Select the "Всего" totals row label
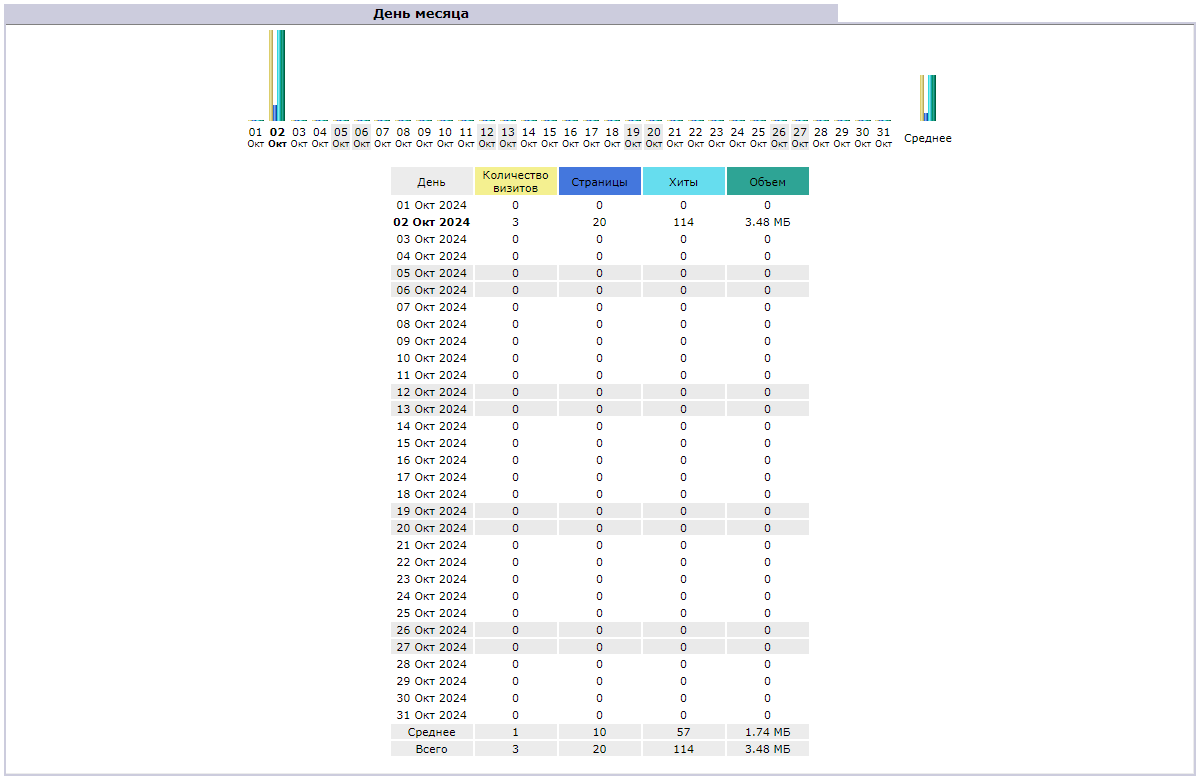 [432, 749]
